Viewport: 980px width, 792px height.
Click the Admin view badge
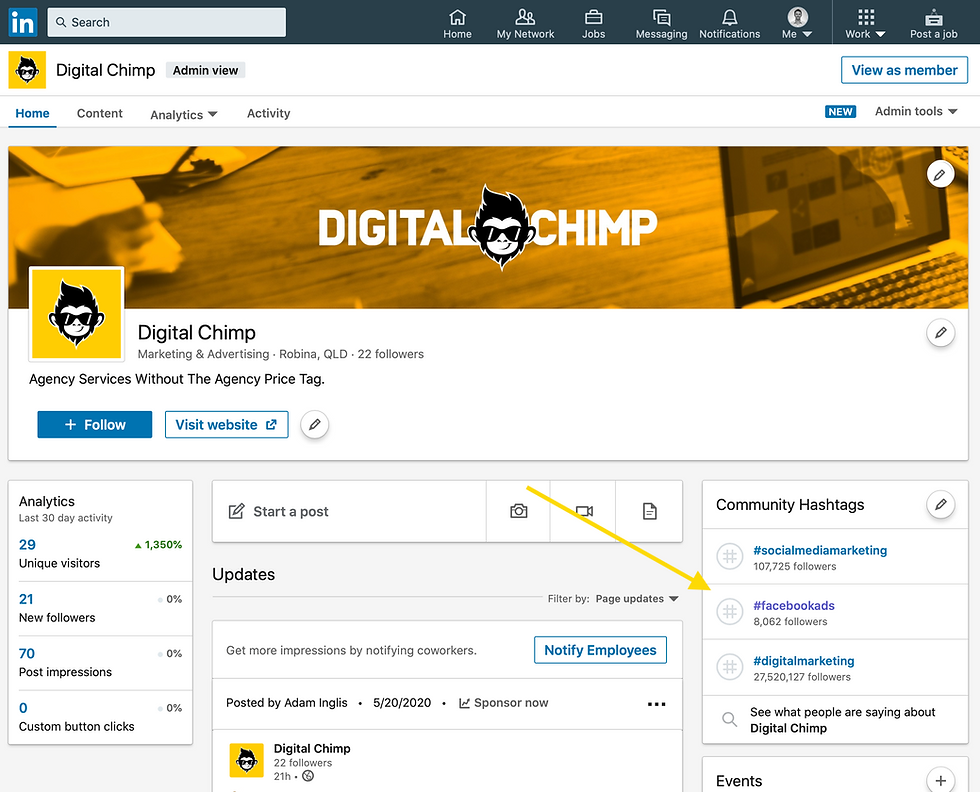pos(205,70)
